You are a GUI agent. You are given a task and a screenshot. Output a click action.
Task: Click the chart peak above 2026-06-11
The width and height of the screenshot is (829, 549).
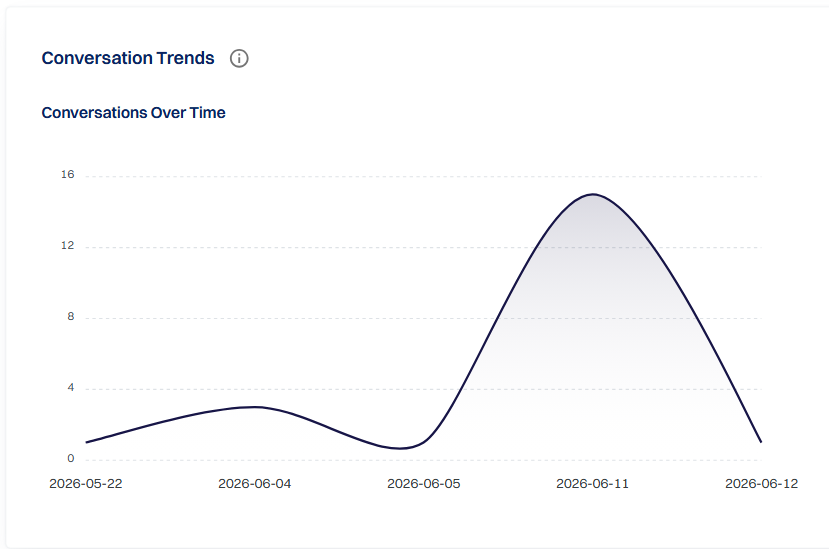pos(593,194)
